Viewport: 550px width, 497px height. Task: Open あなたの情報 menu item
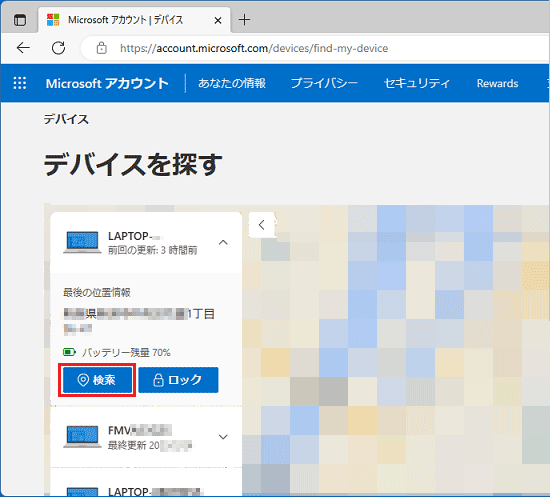point(232,83)
